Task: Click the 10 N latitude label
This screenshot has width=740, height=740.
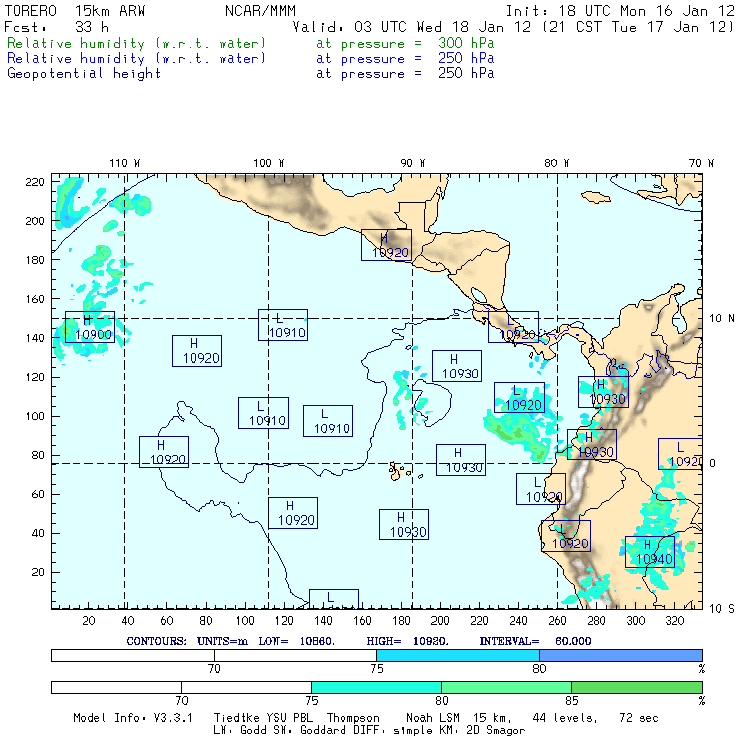Action: pos(722,319)
